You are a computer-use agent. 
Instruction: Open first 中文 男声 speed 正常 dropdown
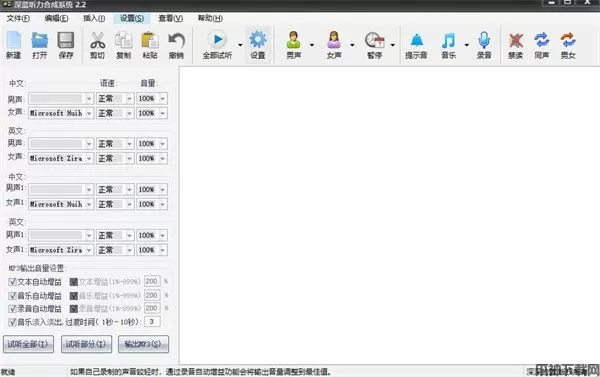click(x=115, y=98)
